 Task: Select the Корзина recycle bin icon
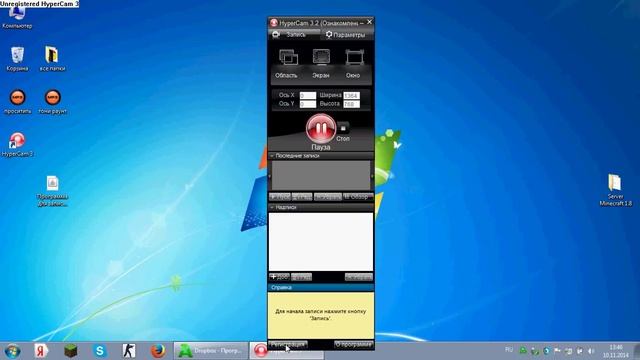17,59
